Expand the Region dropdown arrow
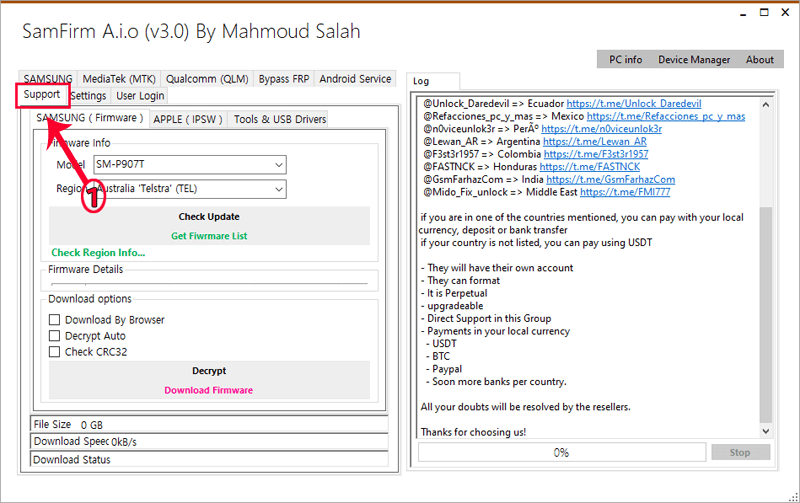This screenshot has width=800, height=503. [279, 189]
